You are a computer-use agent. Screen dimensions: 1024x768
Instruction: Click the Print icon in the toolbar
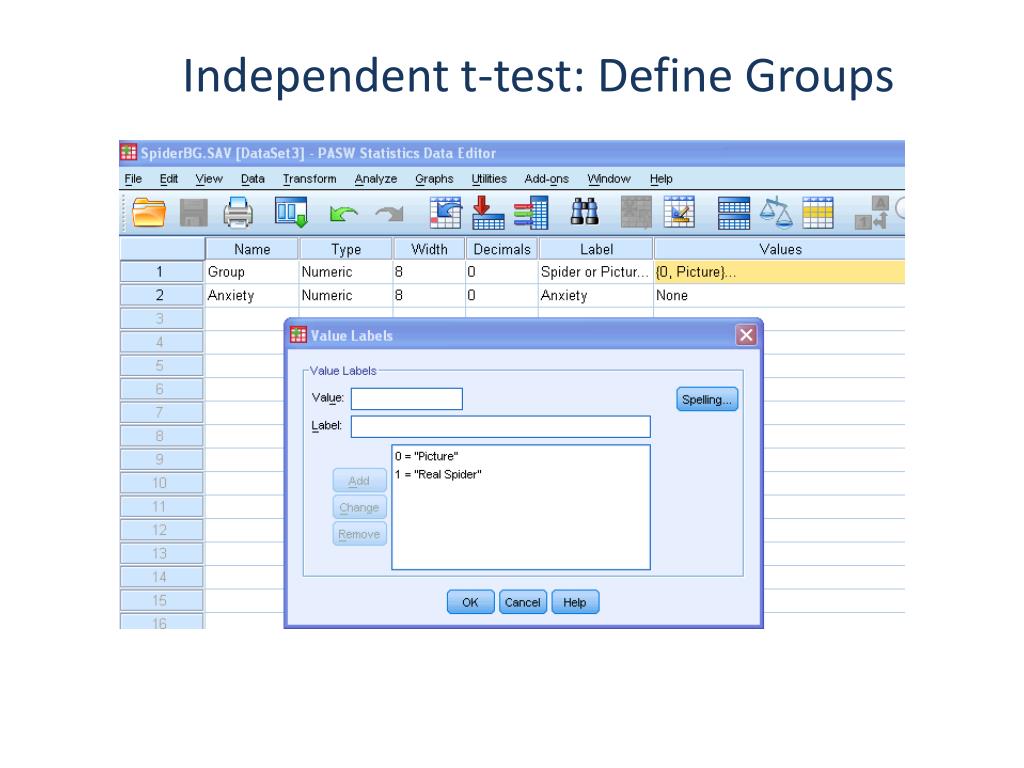(x=238, y=213)
